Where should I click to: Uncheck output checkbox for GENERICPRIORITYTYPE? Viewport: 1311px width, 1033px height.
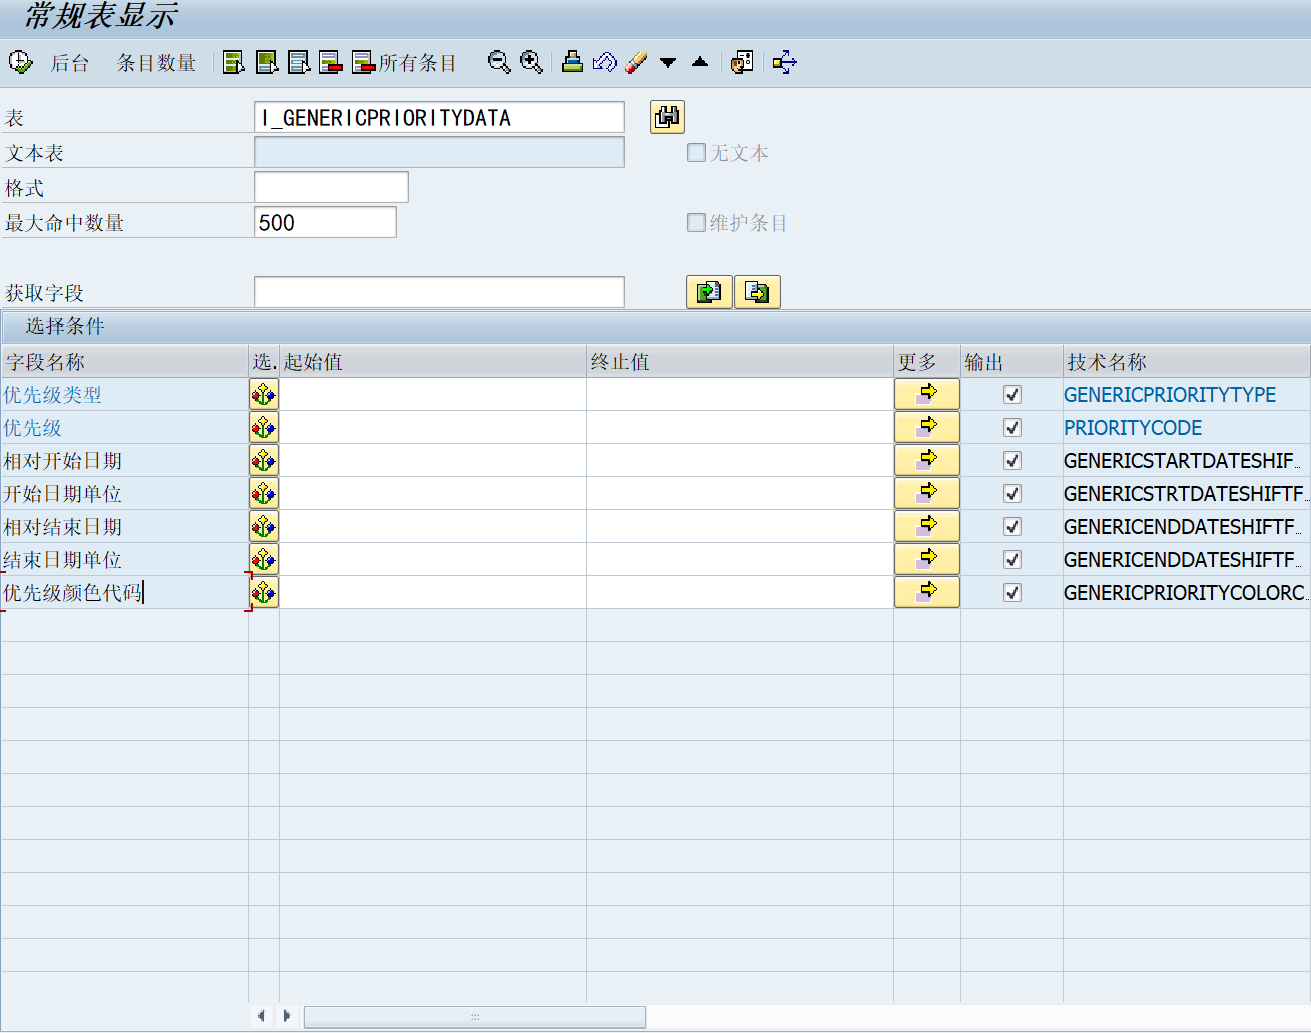[x=1012, y=394]
